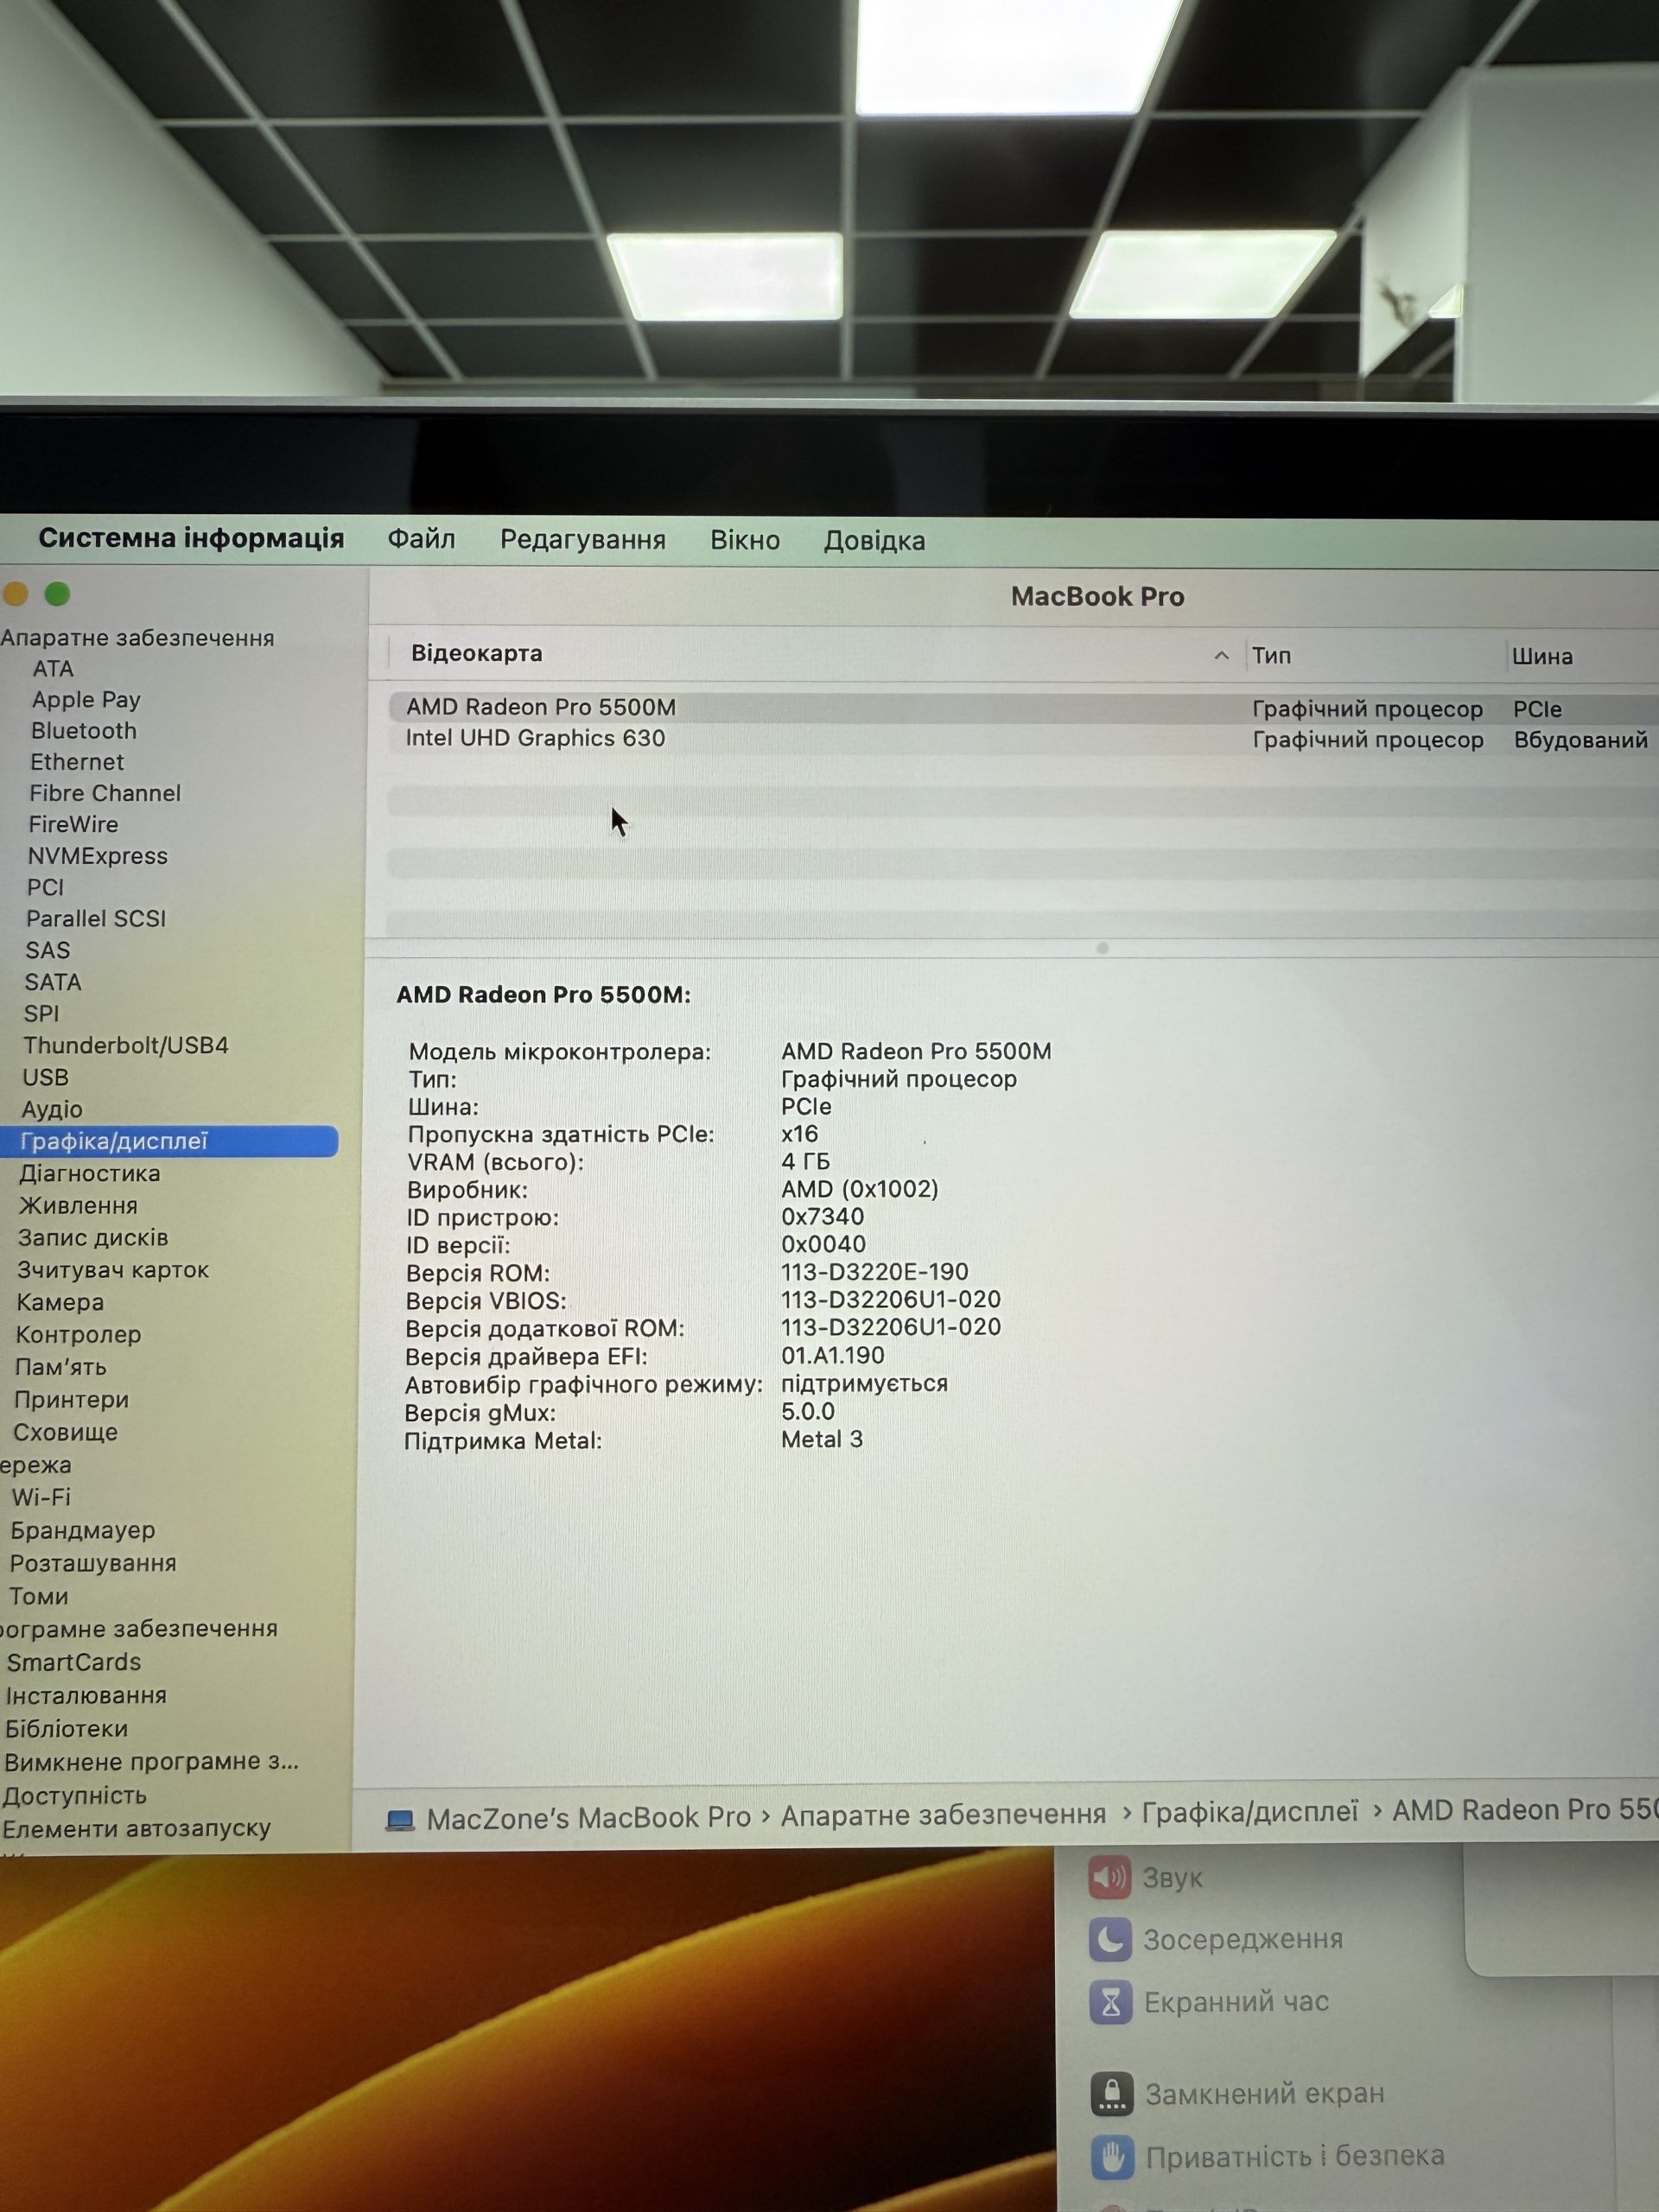Select Камера in the sidebar
Image resolution: width=1659 pixels, height=2212 pixels.
pos(60,1302)
